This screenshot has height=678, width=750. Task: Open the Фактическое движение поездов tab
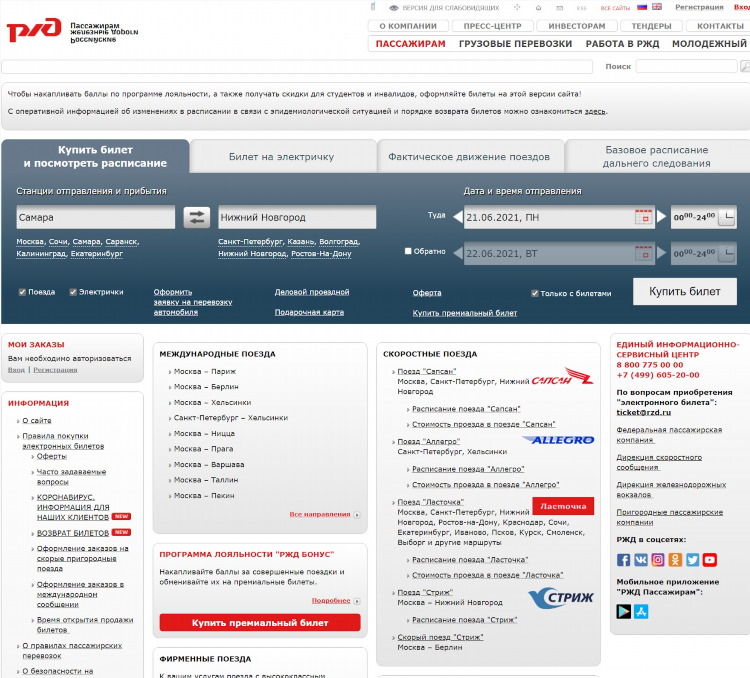[469, 156]
